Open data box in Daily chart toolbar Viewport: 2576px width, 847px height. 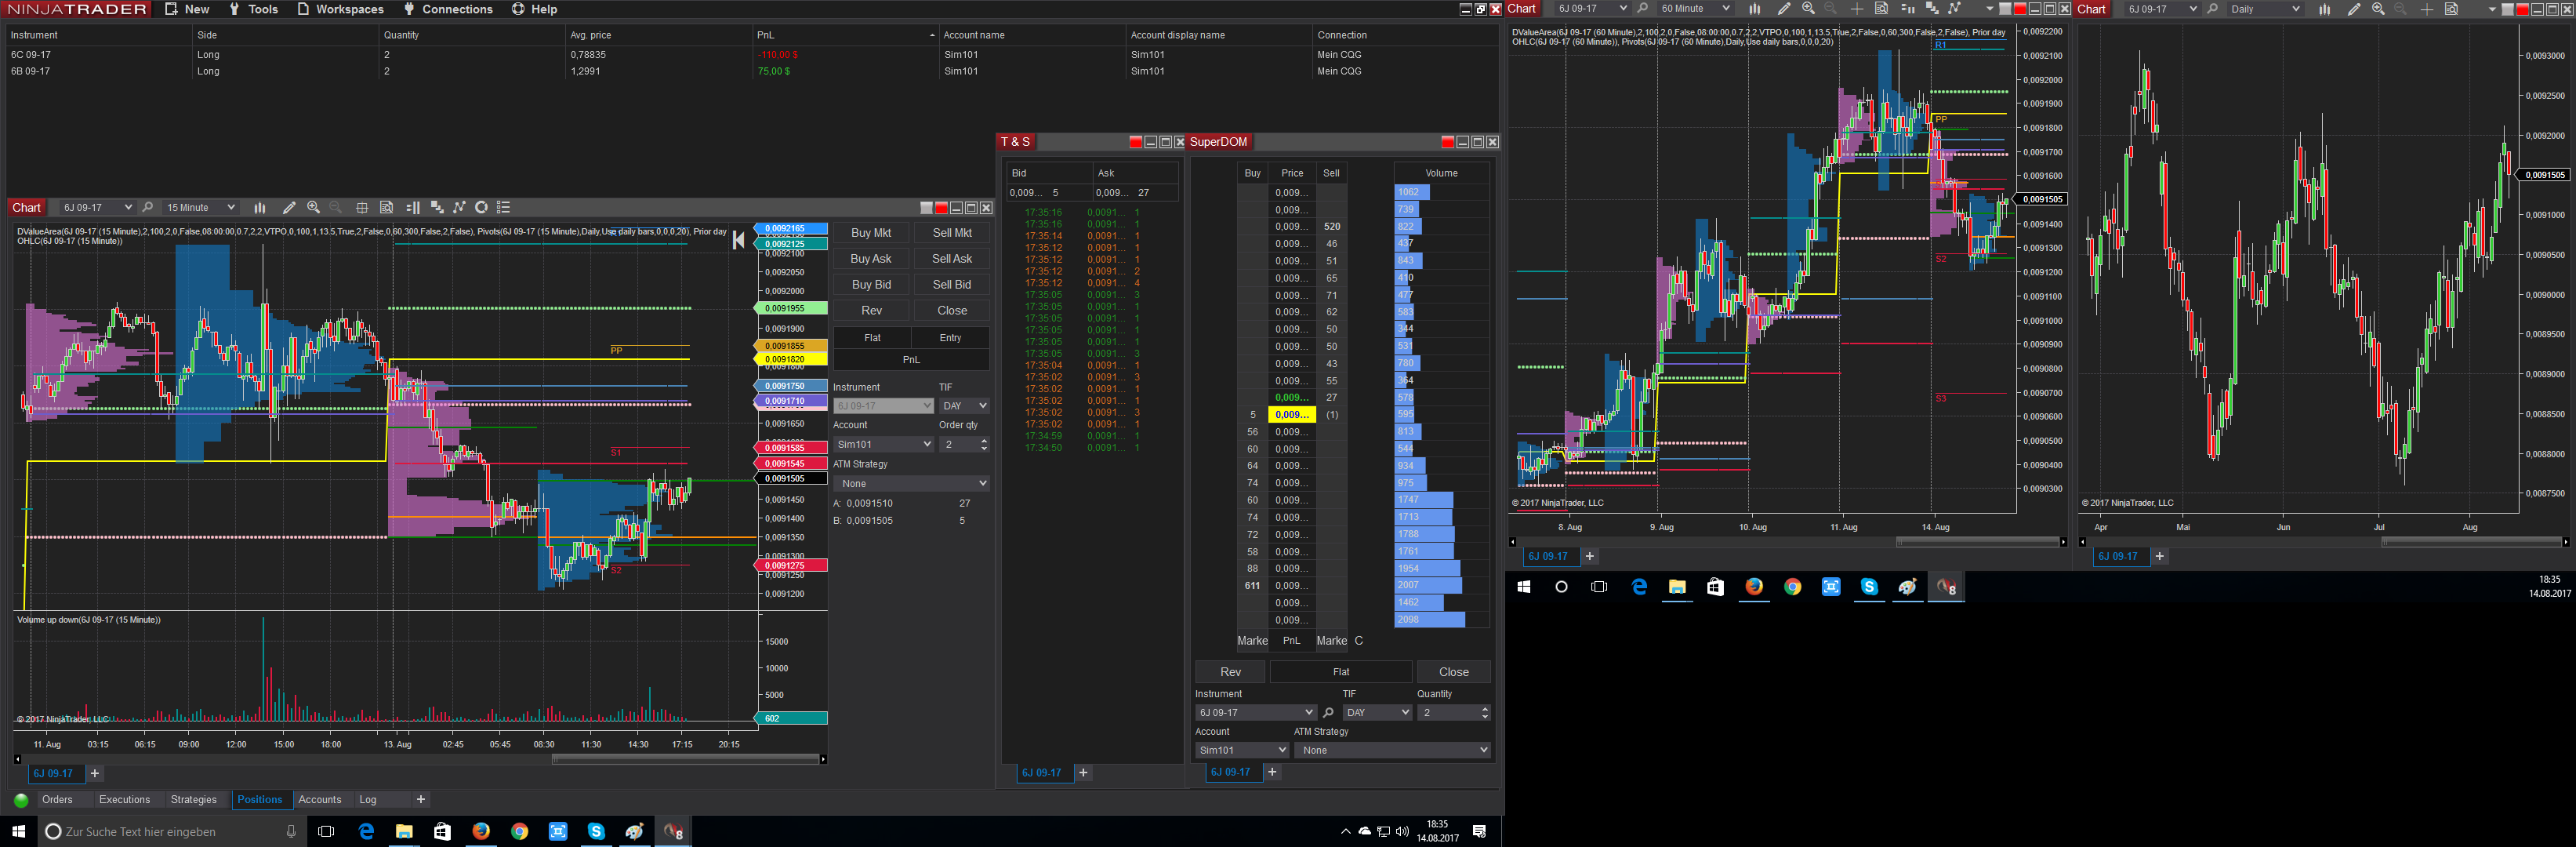click(x=2451, y=9)
